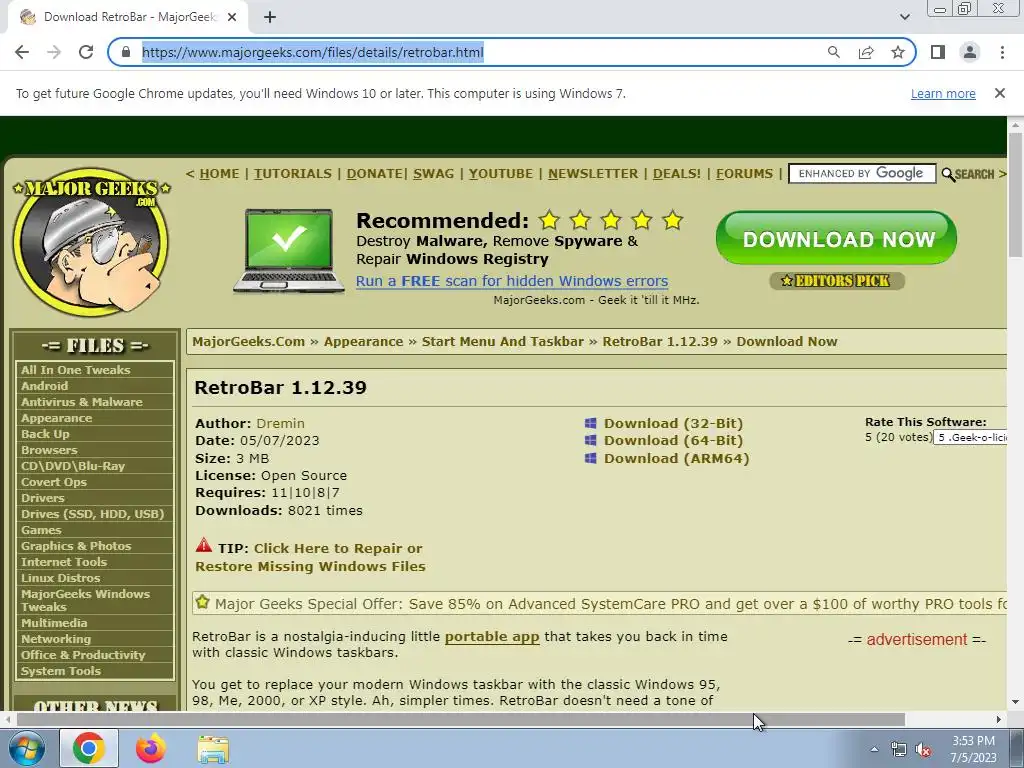Open the Windows Start button

pos(26,748)
